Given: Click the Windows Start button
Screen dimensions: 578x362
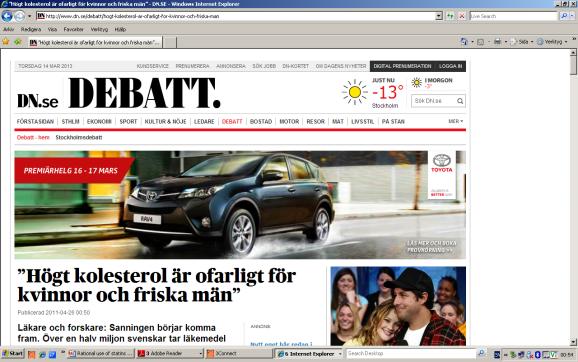Looking at the screenshot, I should [x=13, y=354].
